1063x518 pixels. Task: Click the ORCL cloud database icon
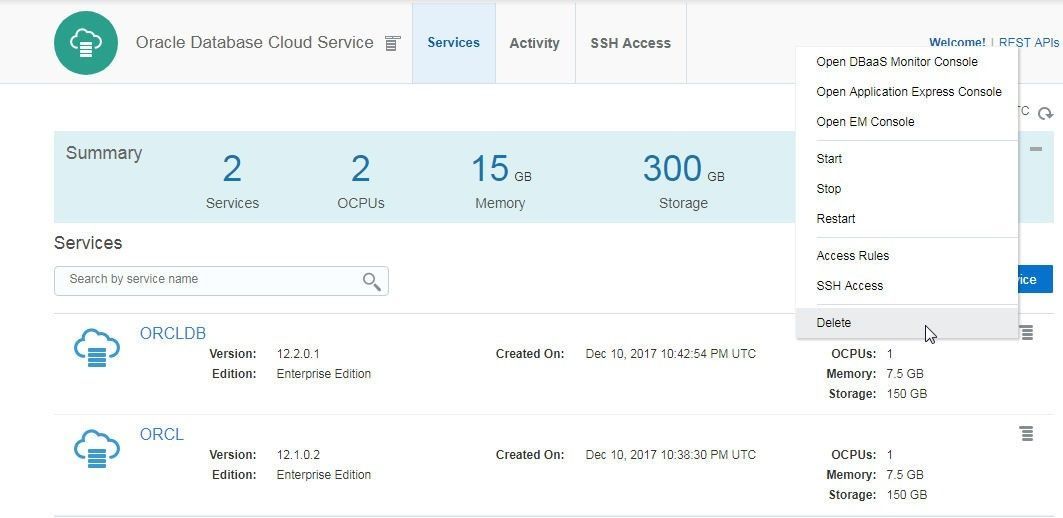(x=97, y=448)
